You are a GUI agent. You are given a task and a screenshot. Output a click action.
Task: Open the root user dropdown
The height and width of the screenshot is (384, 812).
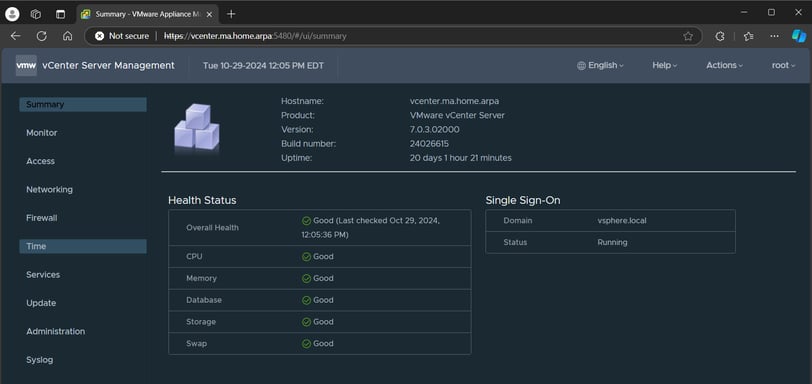(783, 65)
